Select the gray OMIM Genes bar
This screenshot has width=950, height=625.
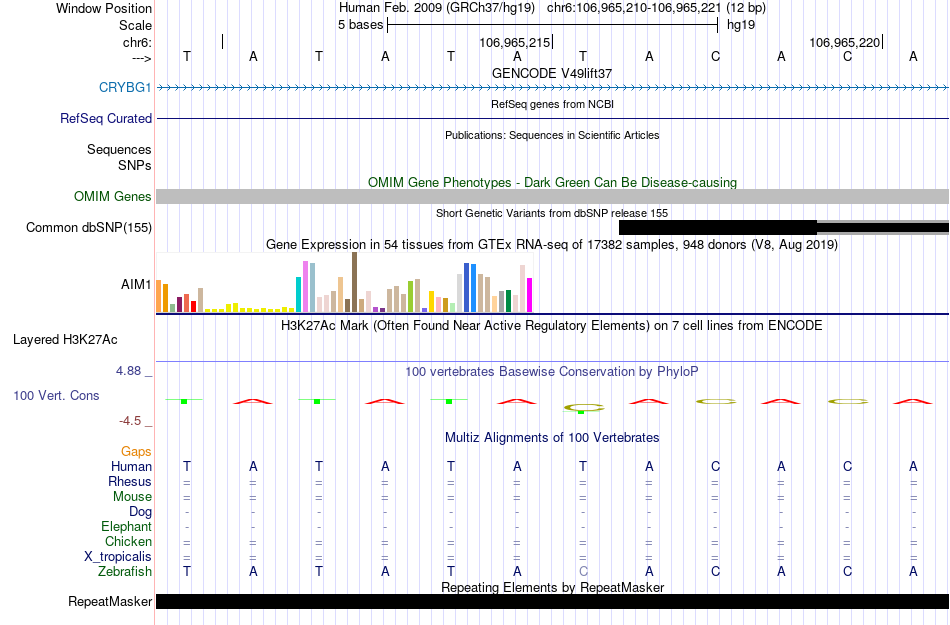(x=553, y=196)
